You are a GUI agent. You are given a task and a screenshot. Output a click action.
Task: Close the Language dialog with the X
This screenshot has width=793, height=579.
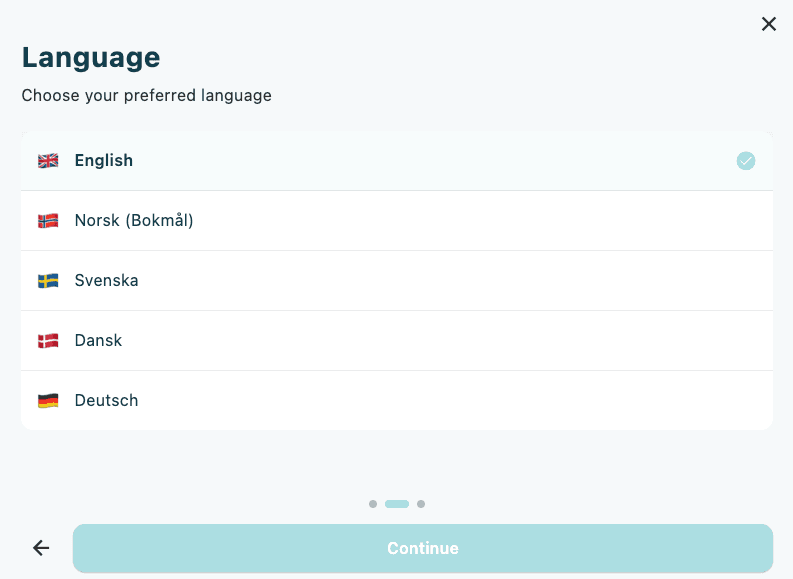coord(768,24)
